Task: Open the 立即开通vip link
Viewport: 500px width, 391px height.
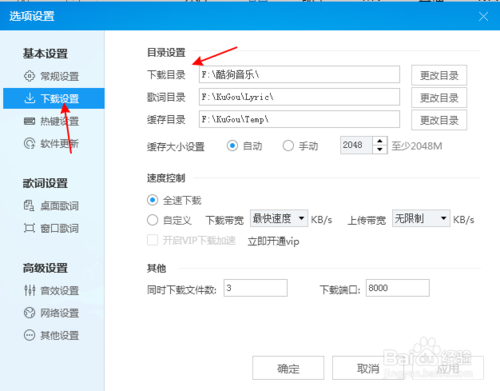Action: point(273,241)
